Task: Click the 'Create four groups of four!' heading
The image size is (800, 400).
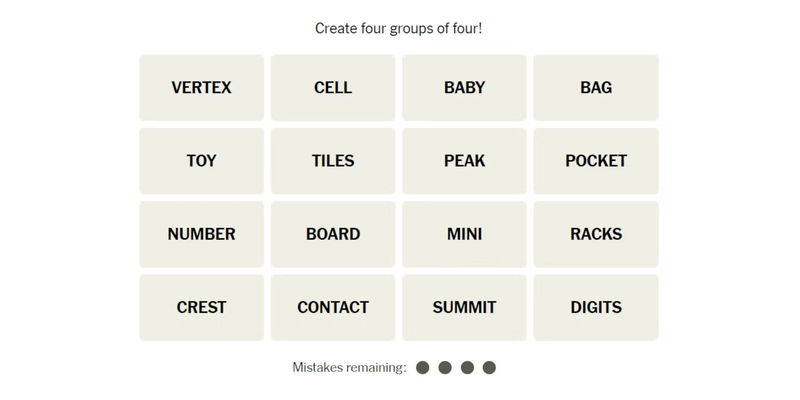Action: [x=399, y=28]
